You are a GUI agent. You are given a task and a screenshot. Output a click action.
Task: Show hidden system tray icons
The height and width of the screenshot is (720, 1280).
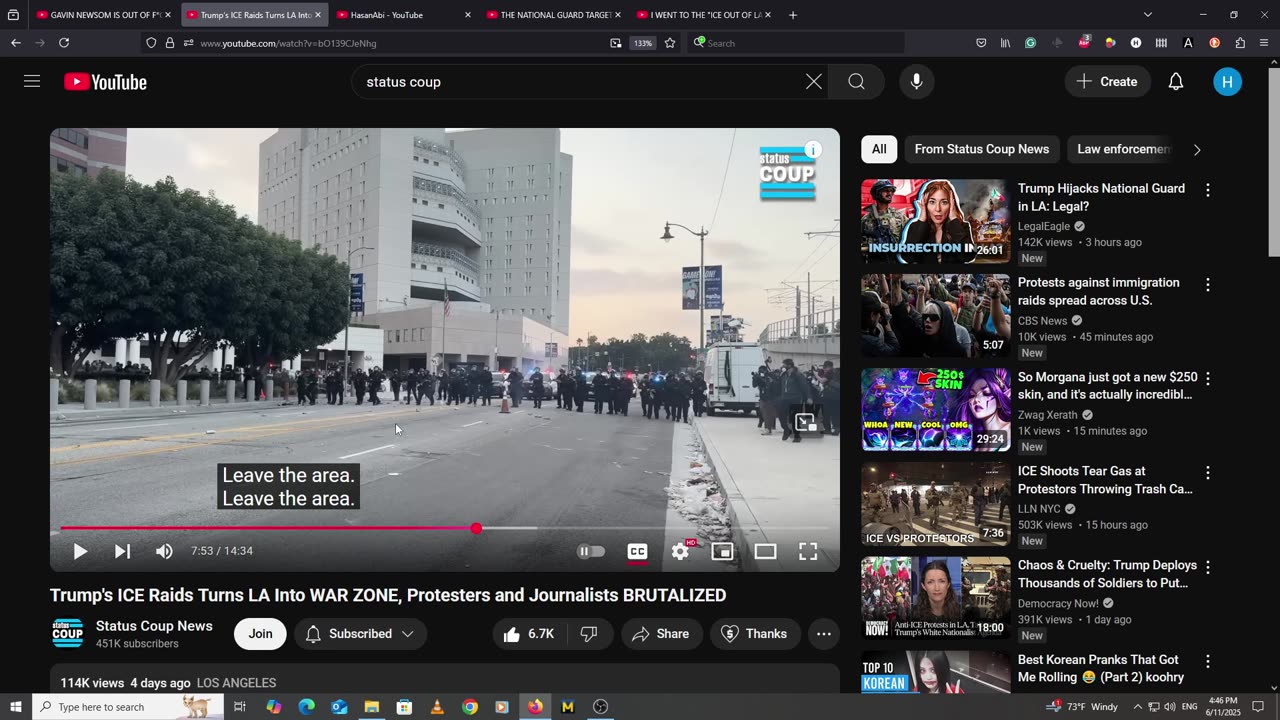(x=1137, y=707)
